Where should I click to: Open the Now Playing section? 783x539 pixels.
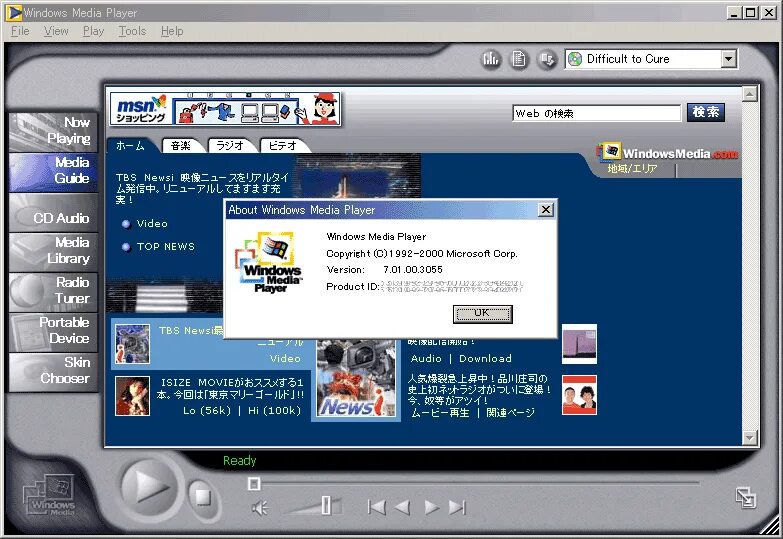coord(53,131)
